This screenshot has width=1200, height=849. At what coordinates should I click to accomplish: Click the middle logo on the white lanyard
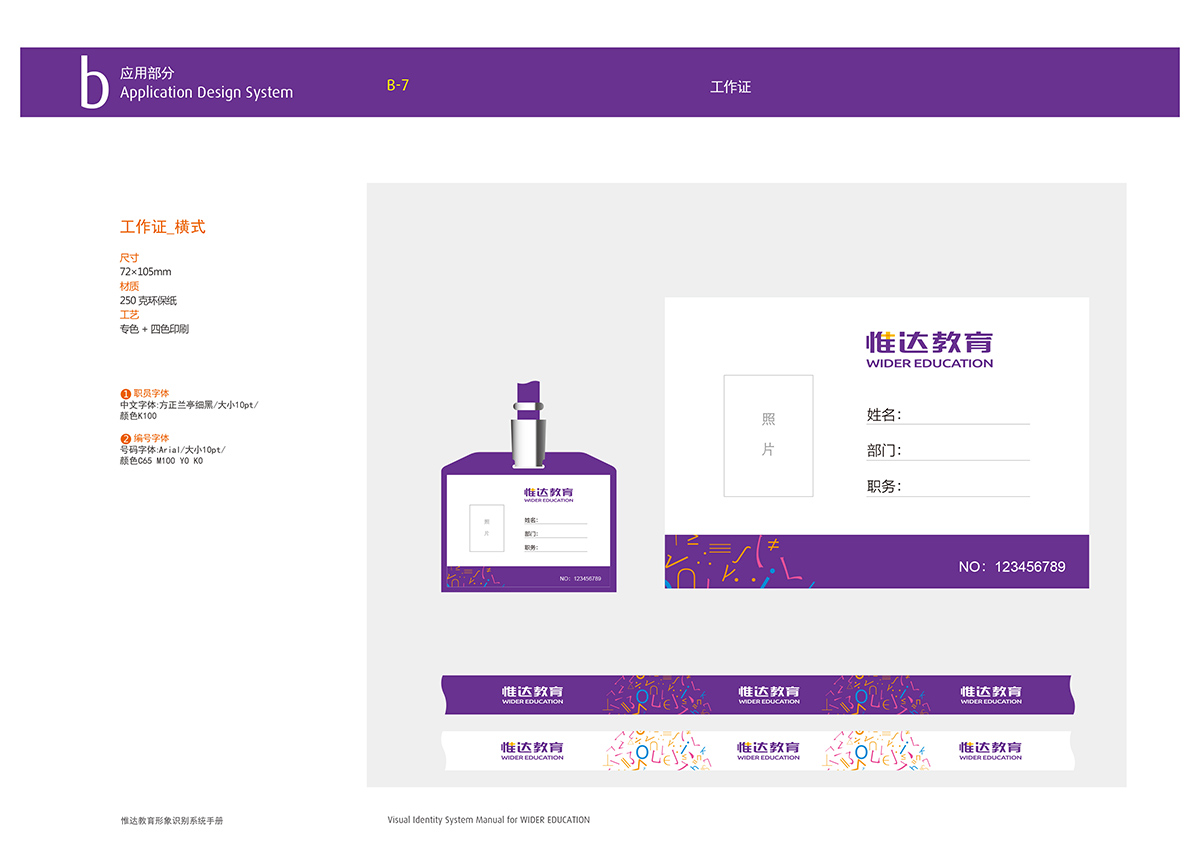769,750
